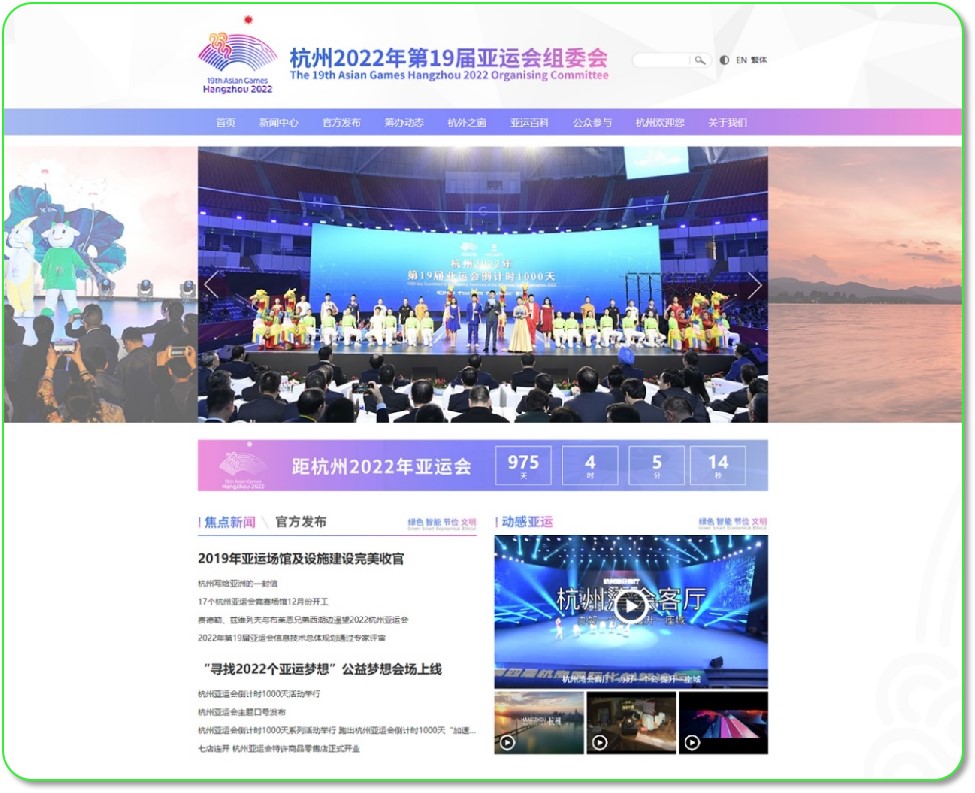Viewport: 975px width, 793px height.
Task: Click the magnifier search icon
Action: 700,60
